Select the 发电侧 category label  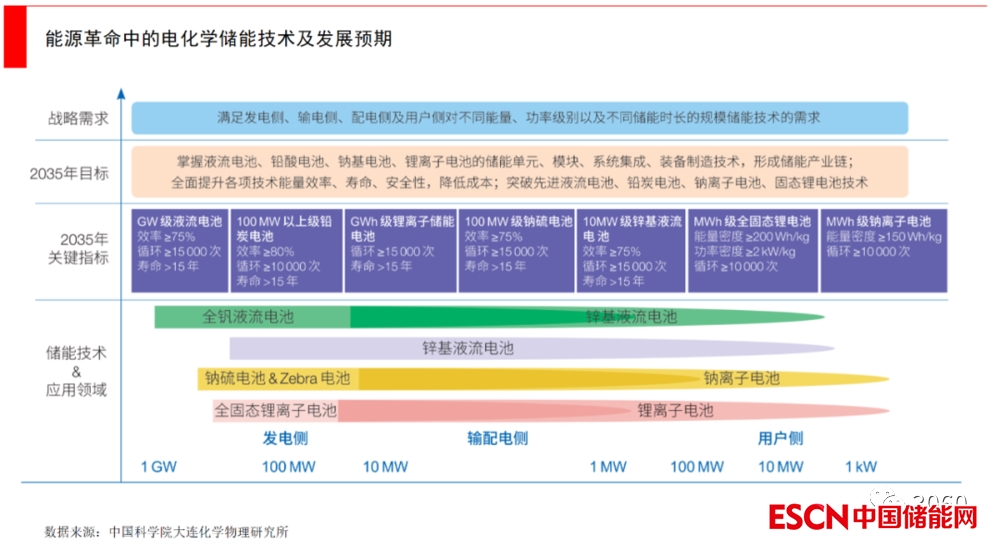[285, 438]
